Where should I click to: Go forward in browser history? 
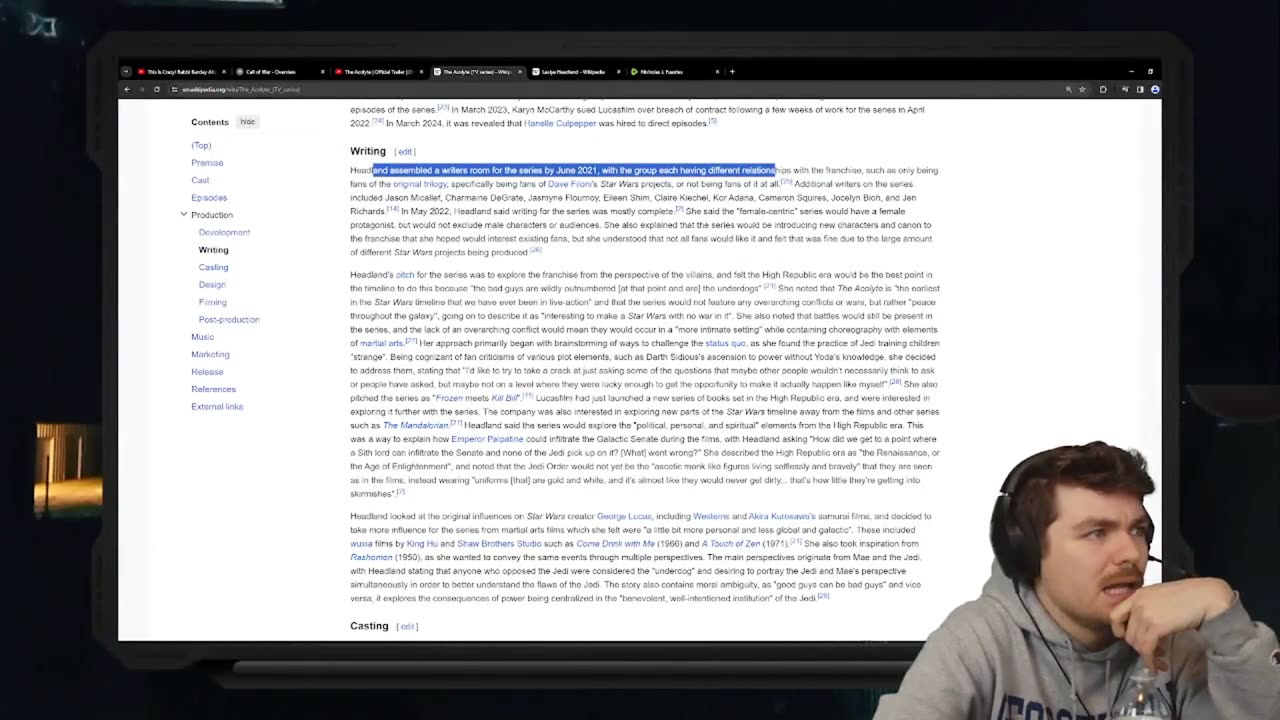coord(142,89)
